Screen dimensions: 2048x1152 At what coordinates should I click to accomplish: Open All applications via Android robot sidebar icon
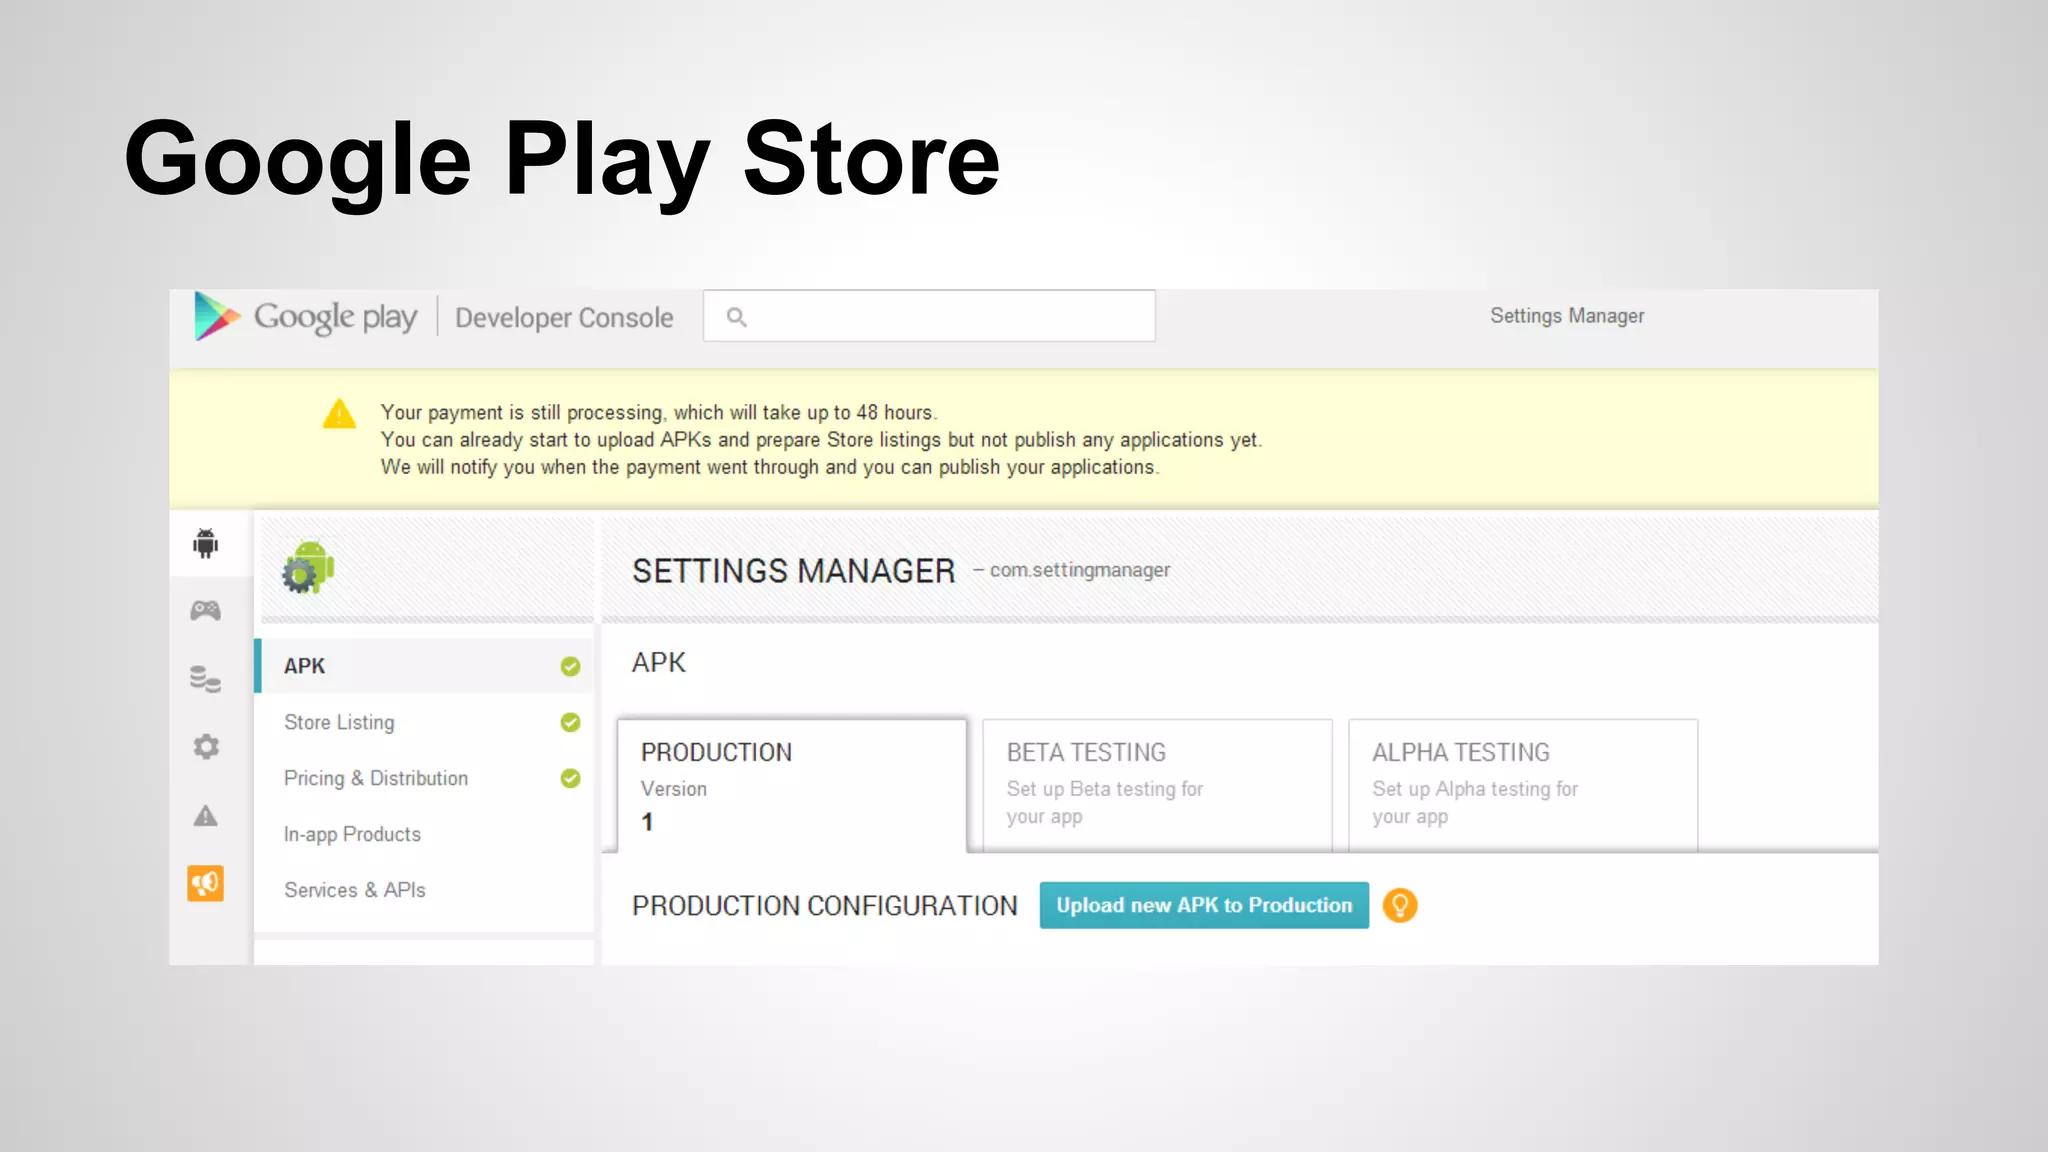[206, 543]
